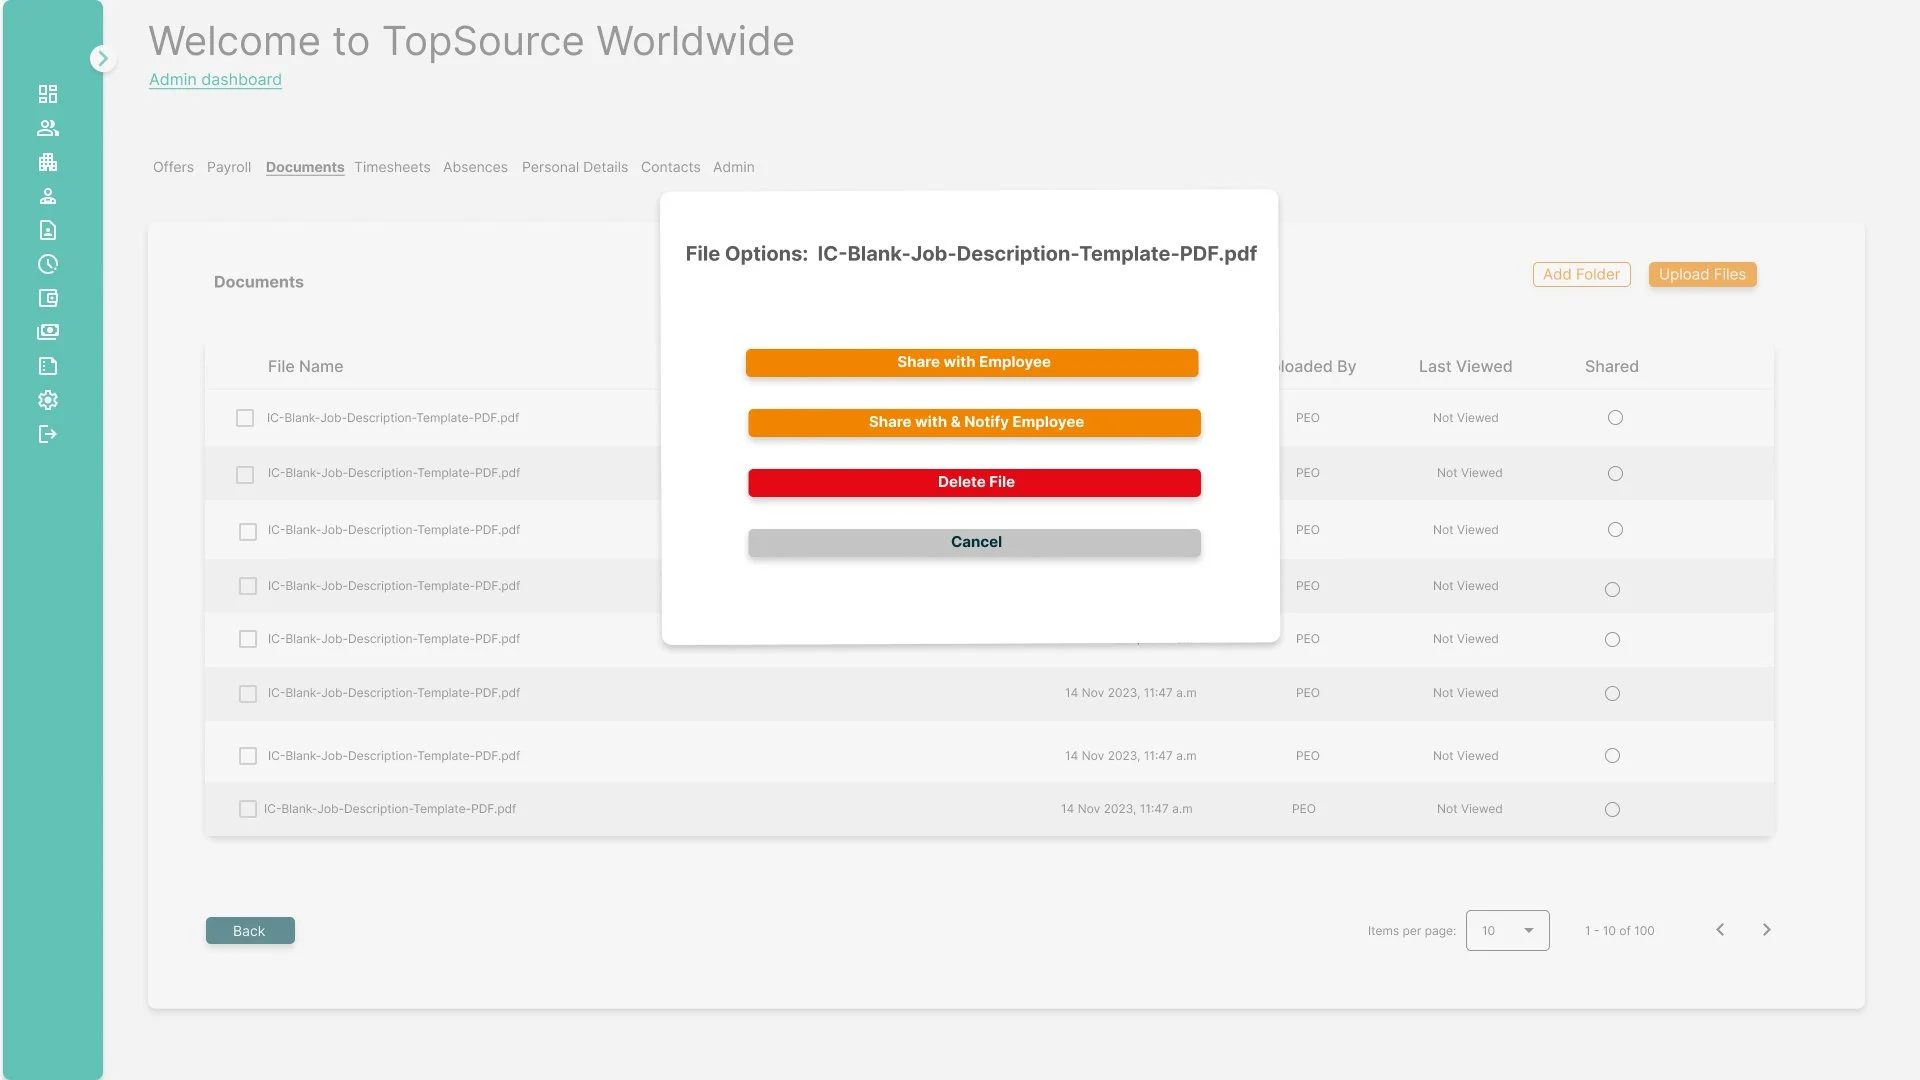
Task: Go to next page with right chevron
Action: pos(1766,930)
